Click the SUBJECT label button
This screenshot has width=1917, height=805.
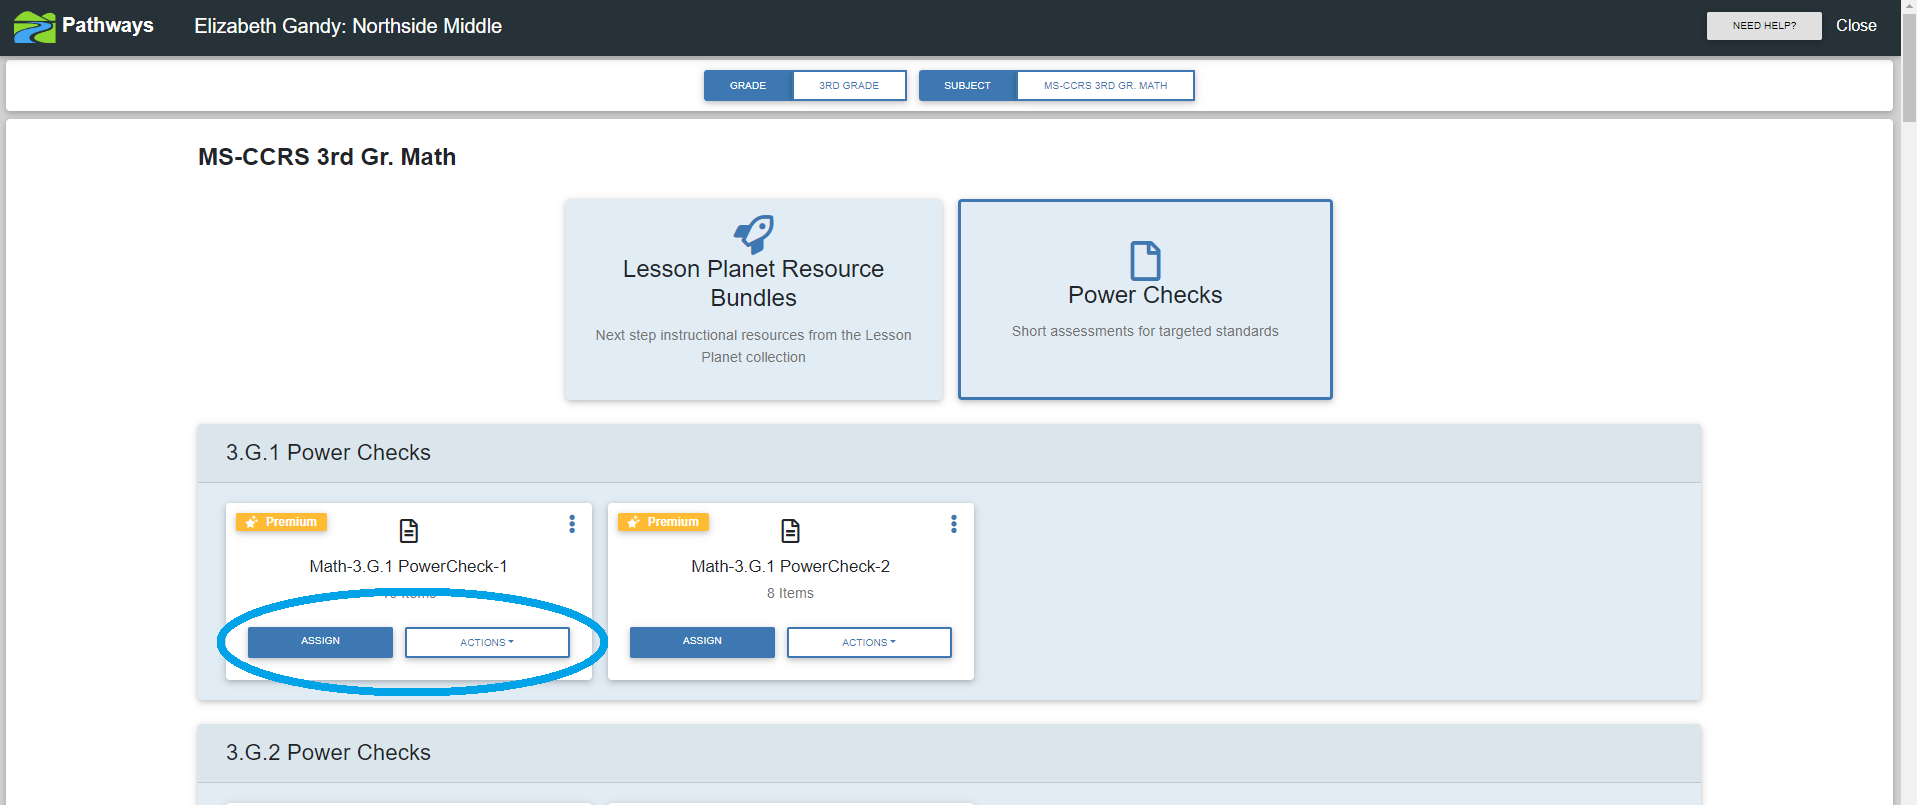click(x=967, y=86)
